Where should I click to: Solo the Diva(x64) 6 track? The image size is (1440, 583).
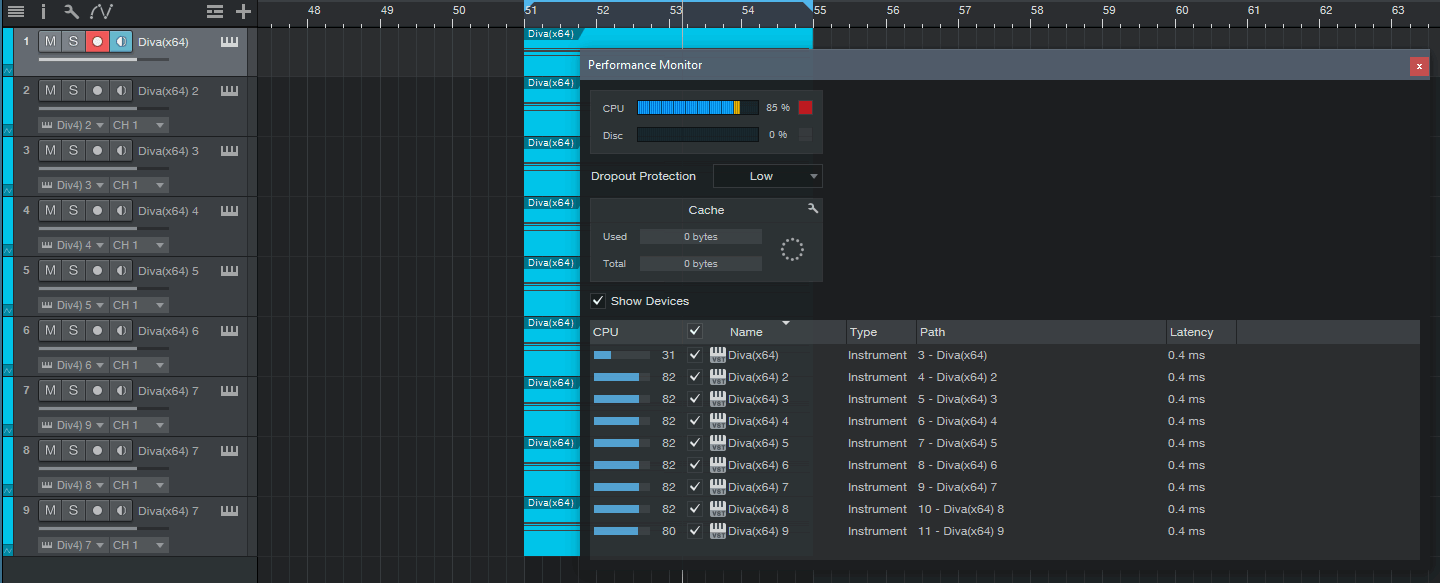[x=73, y=331]
